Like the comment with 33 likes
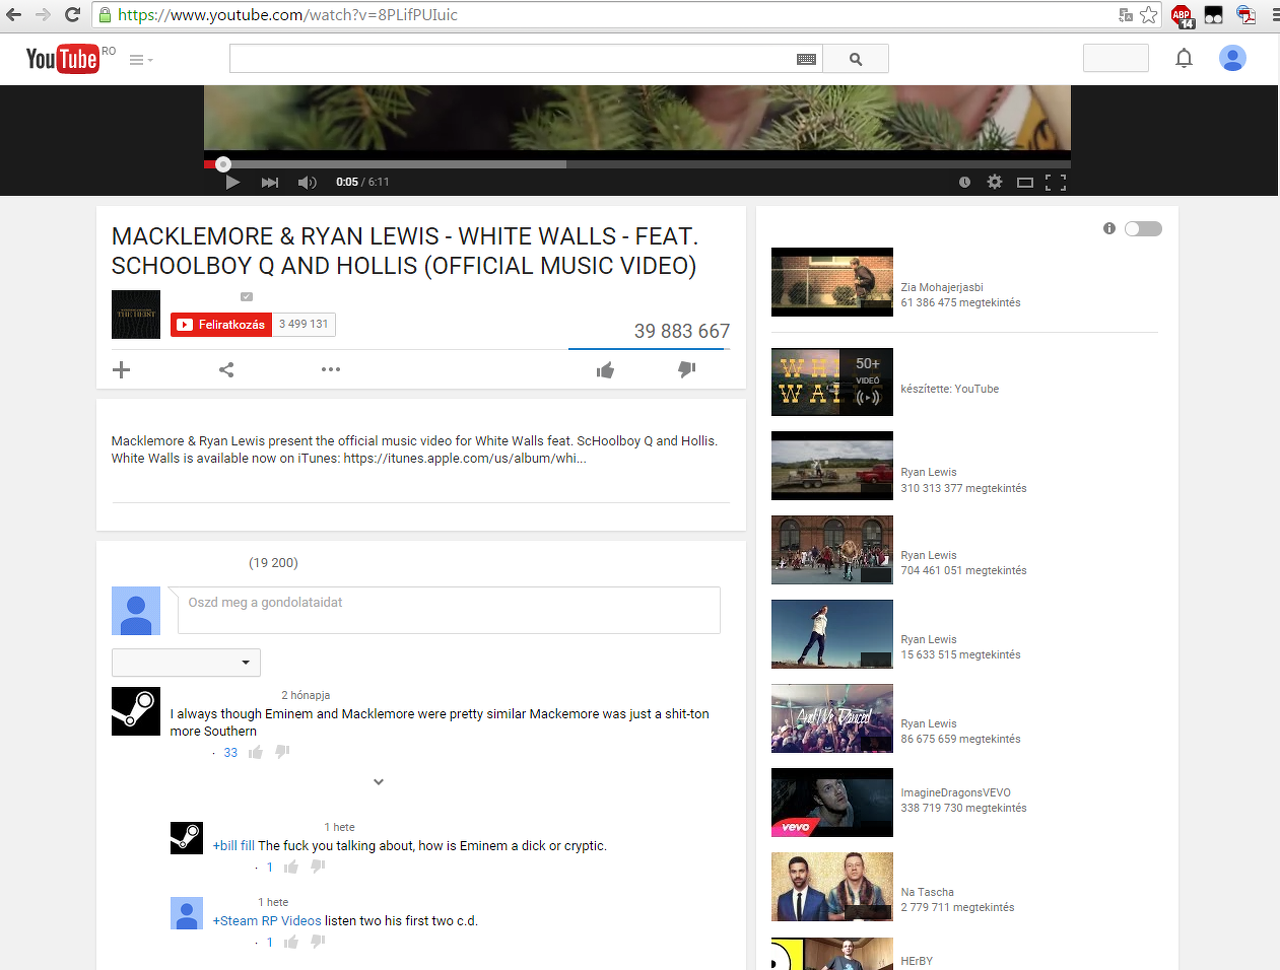The width and height of the screenshot is (1280, 970). click(256, 752)
